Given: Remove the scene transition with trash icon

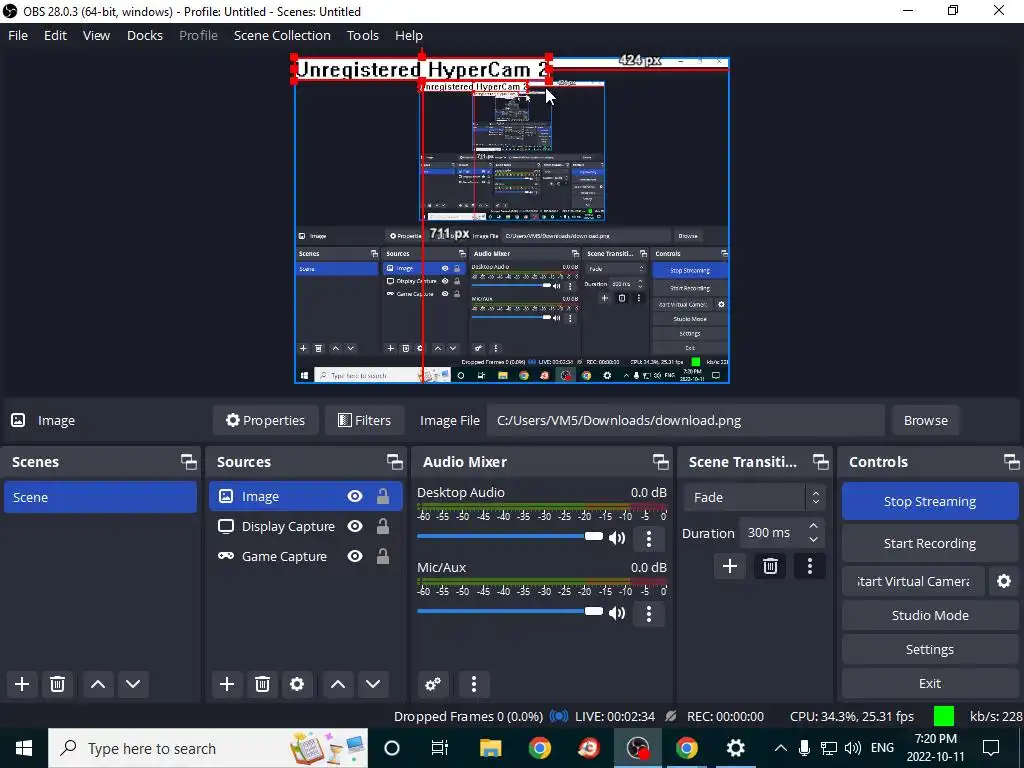Looking at the screenshot, I should pyautogui.click(x=770, y=566).
